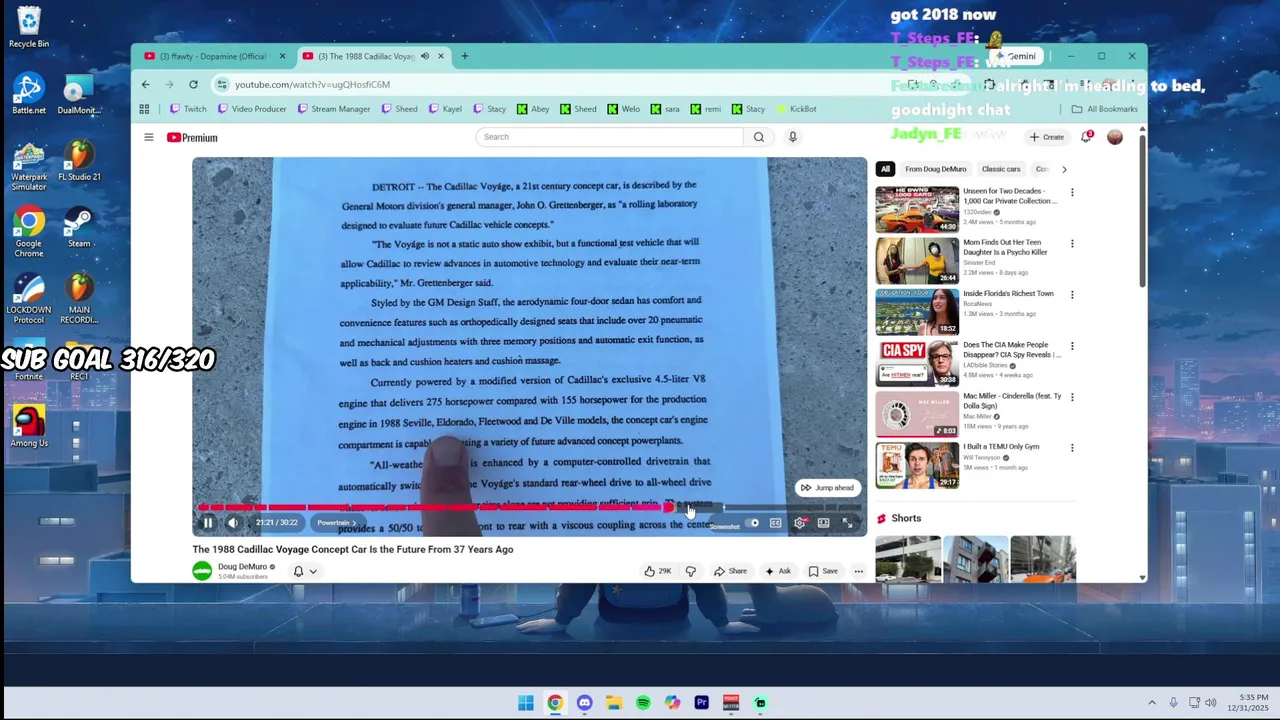The height and width of the screenshot is (720, 1280).
Task: Share the video
Action: tap(730, 571)
